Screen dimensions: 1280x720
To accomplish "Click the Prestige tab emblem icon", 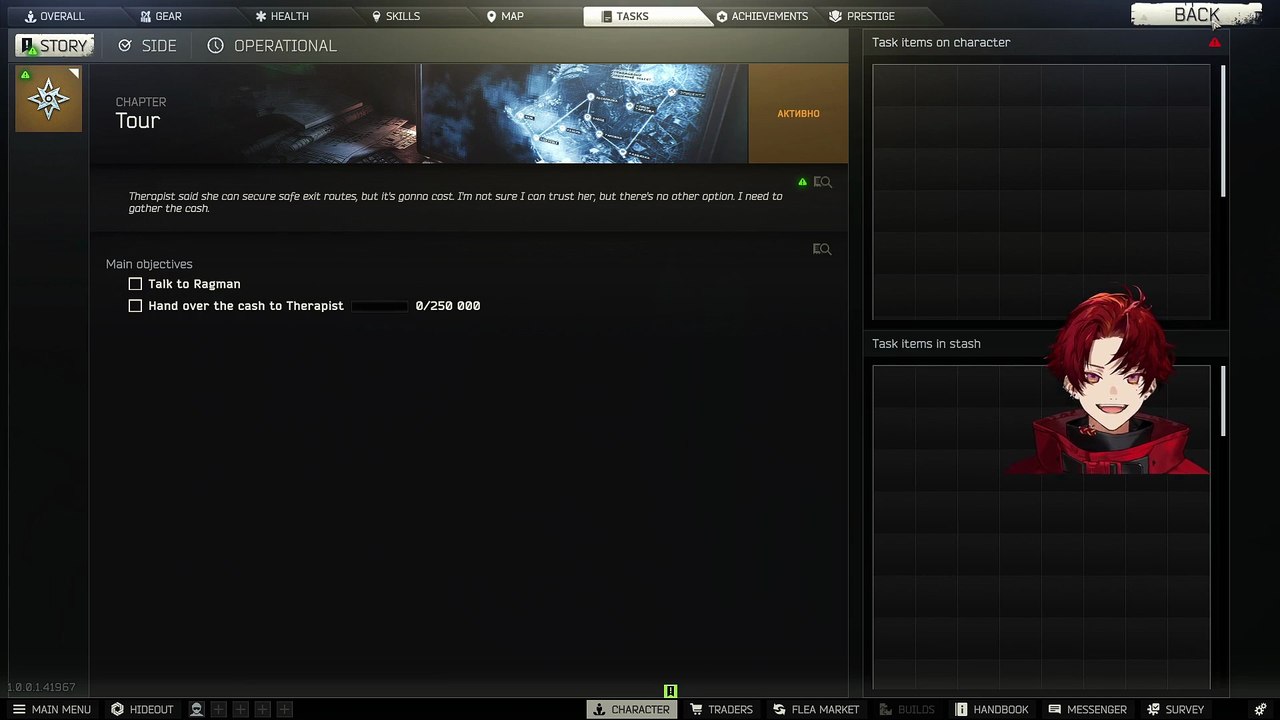I will (835, 16).
